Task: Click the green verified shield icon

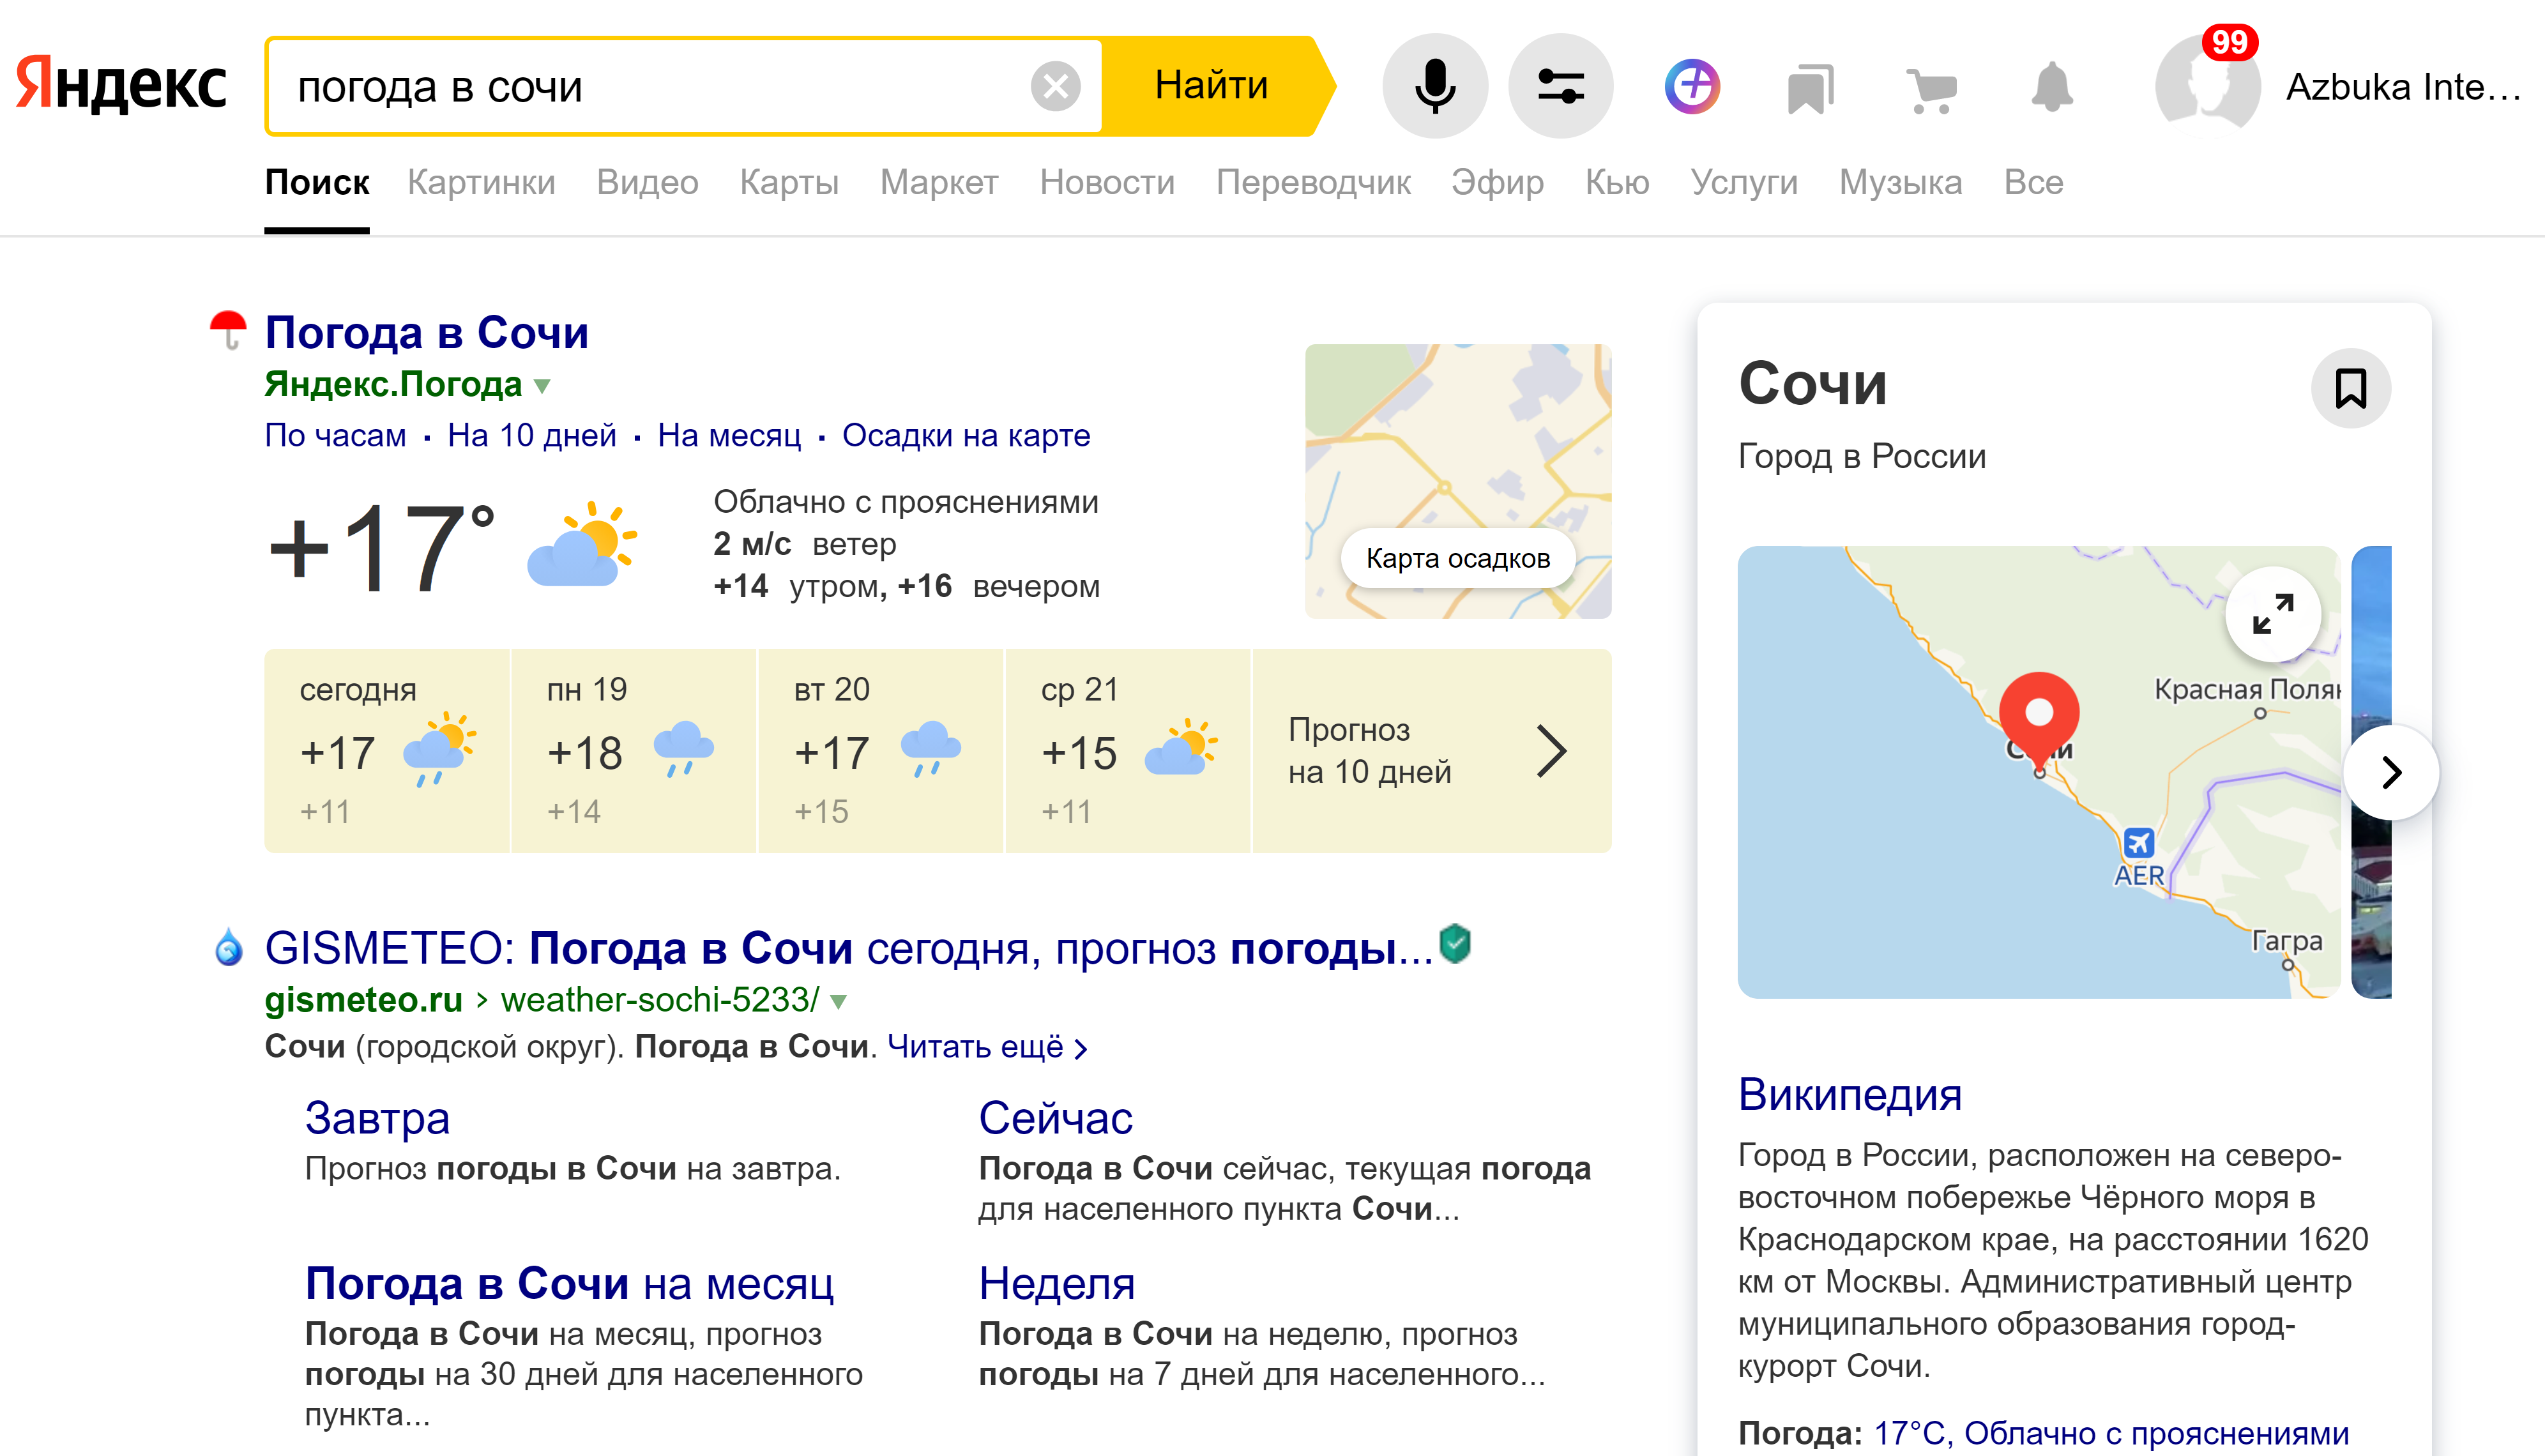Action: (x=1455, y=944)
